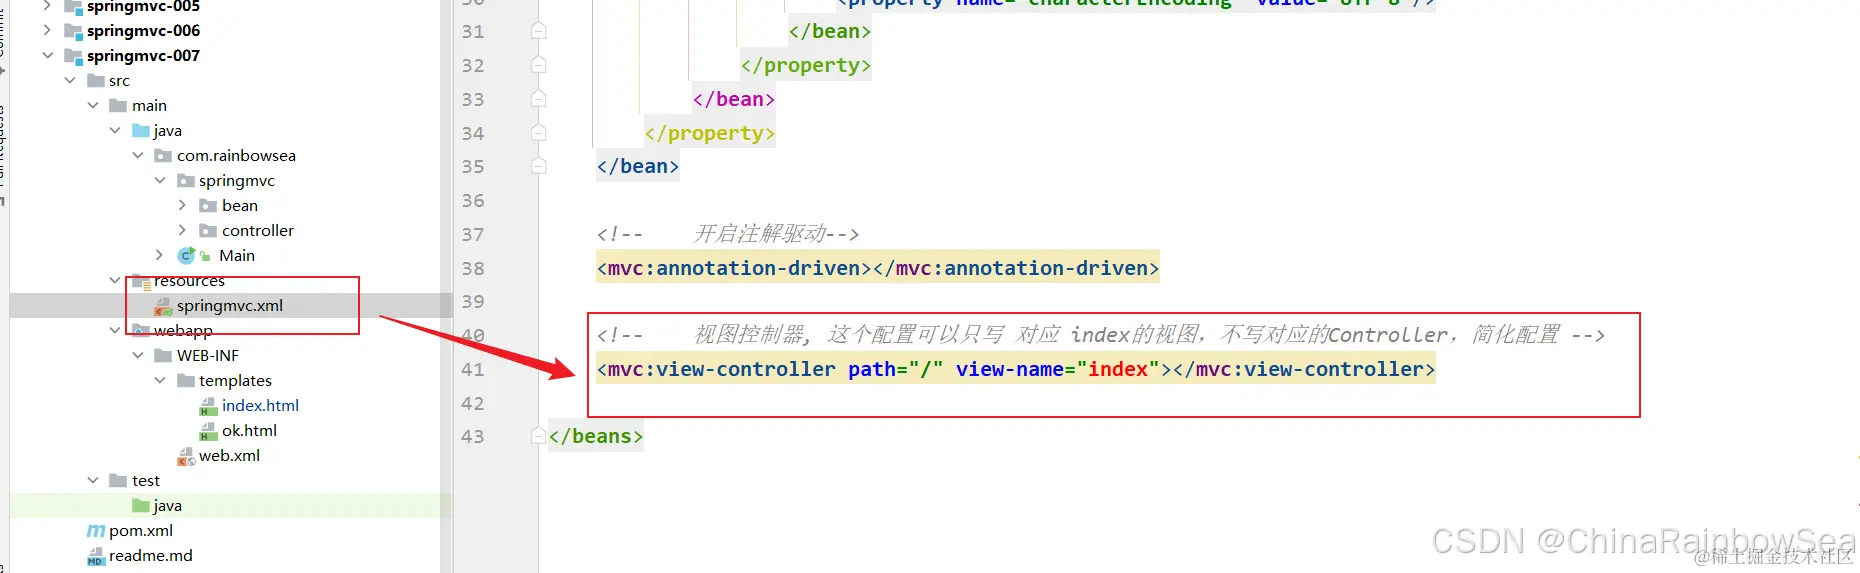Click the com.rainbowsea package icon

click(x=163, y=155)
